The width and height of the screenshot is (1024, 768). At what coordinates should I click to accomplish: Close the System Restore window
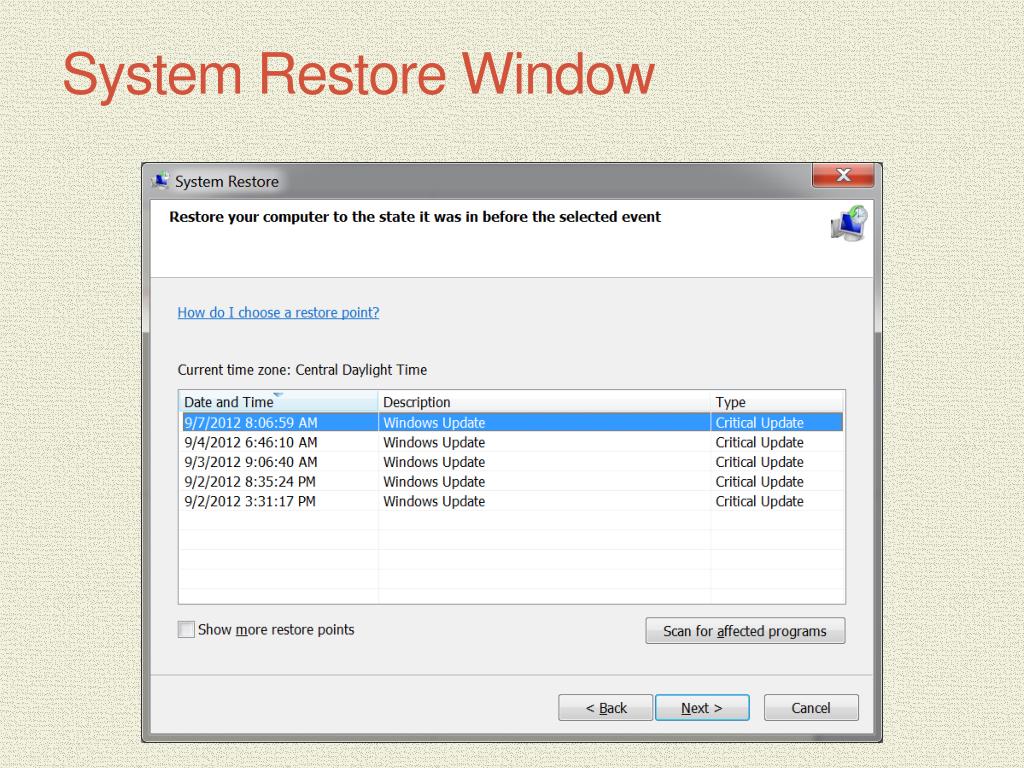(x=843, y=175)
